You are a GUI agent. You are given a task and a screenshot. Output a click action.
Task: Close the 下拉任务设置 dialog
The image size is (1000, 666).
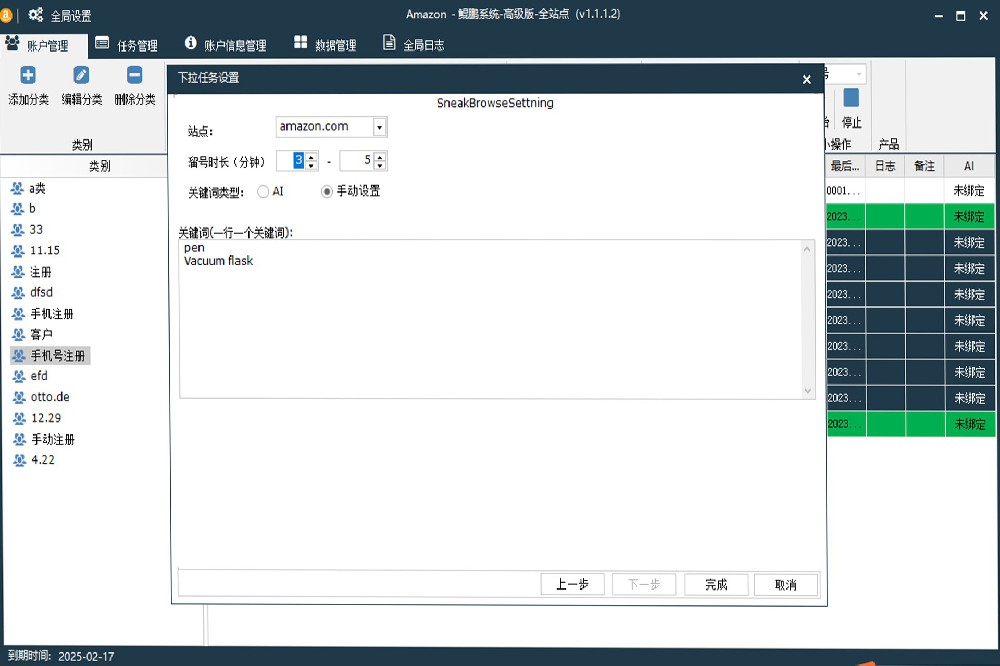point(807,79)
